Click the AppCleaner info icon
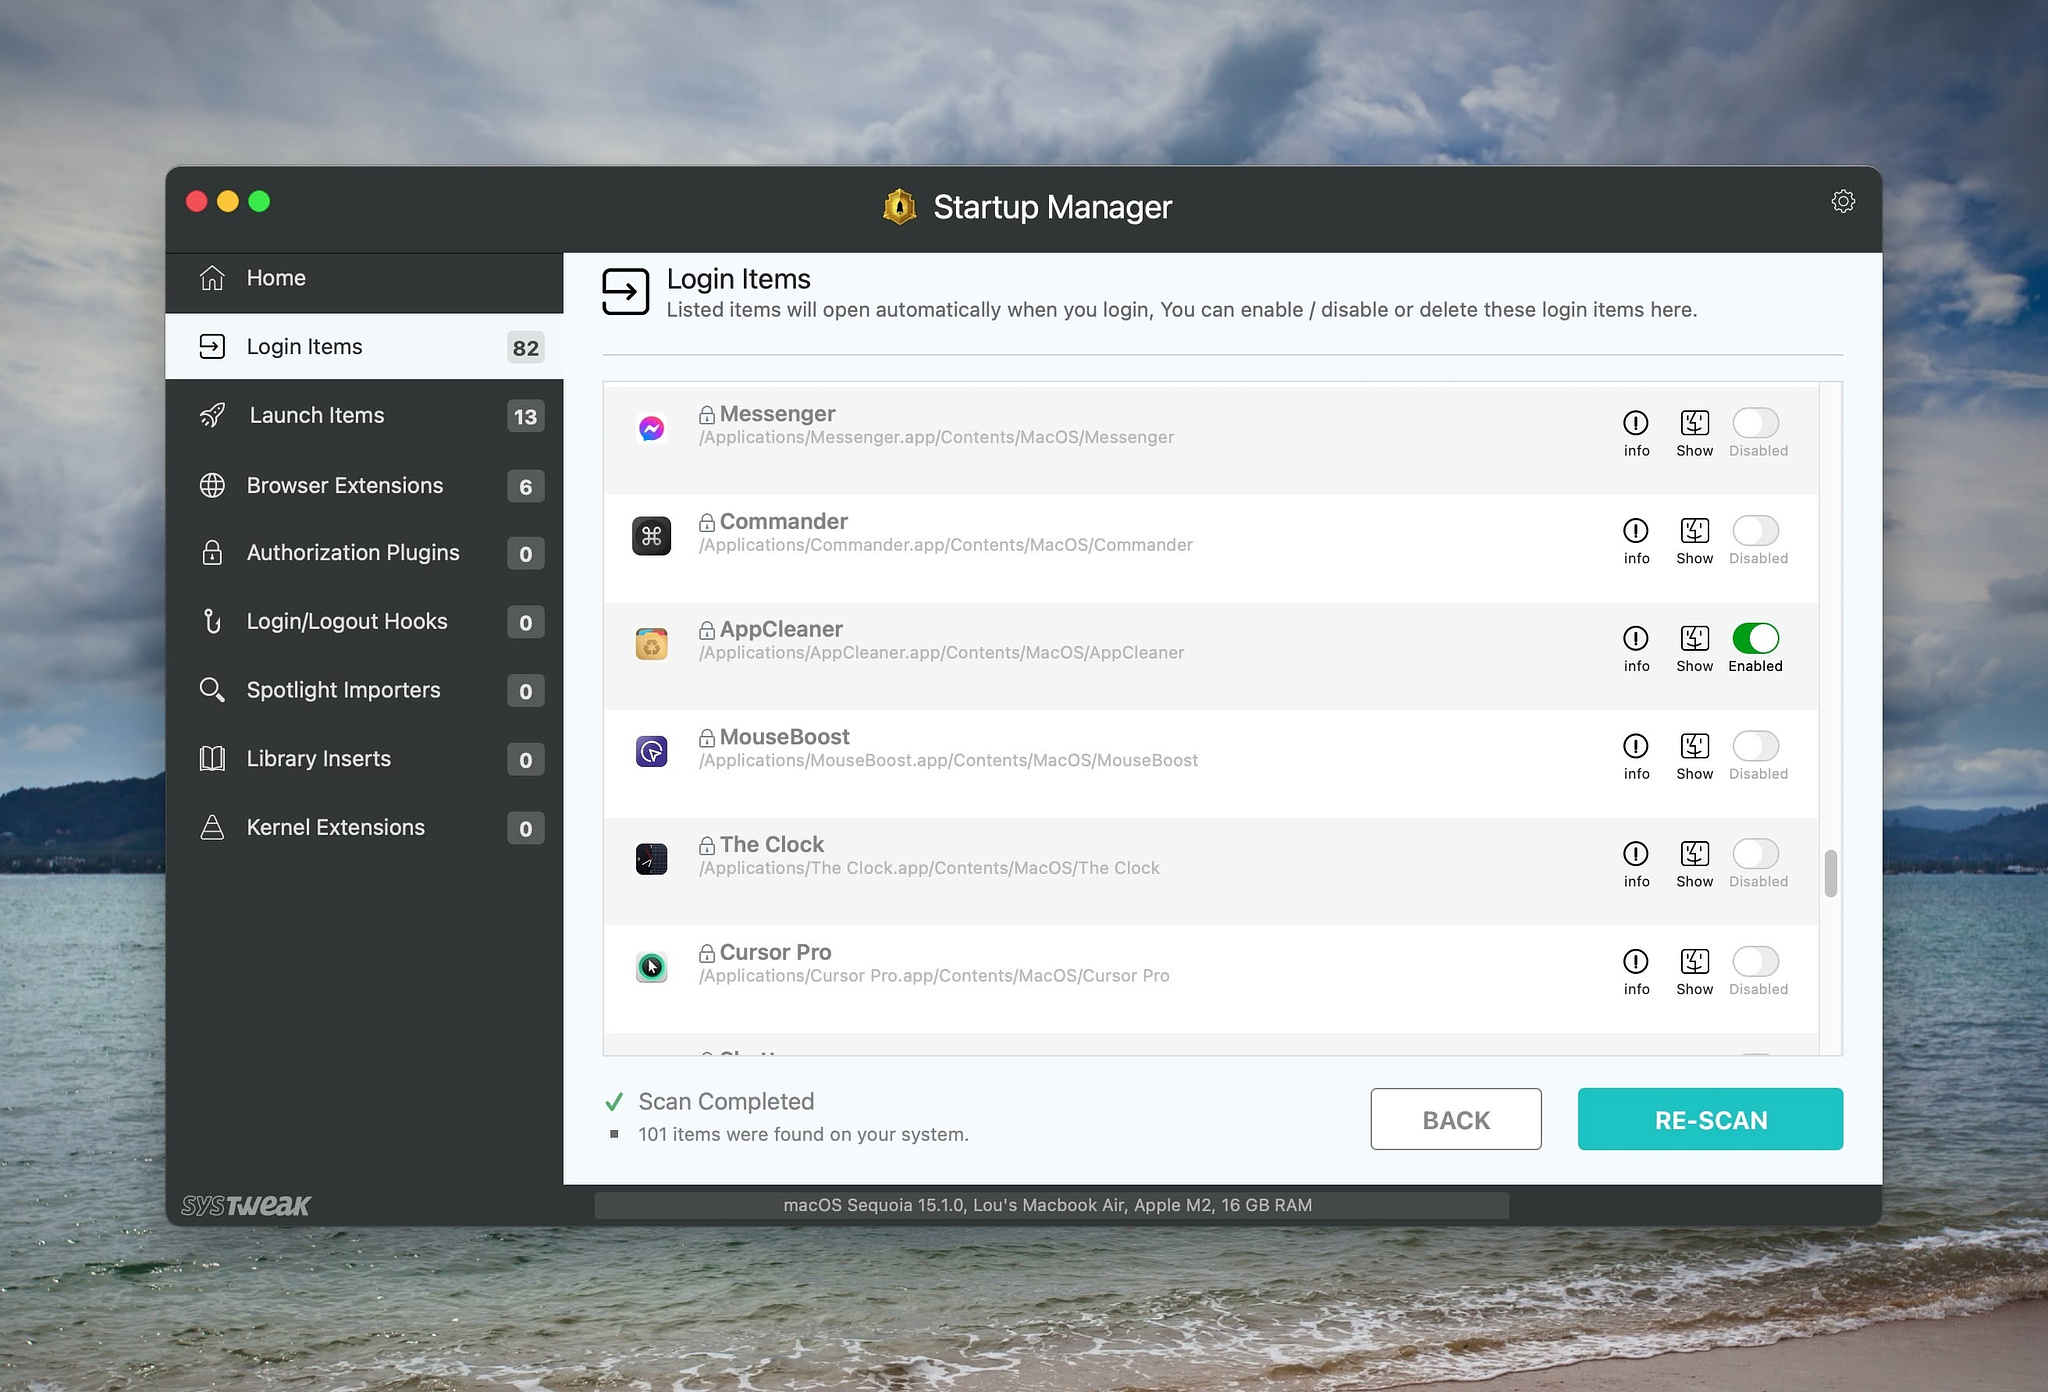This screenshot has height=1392, width=2048. pos(1635,638)
